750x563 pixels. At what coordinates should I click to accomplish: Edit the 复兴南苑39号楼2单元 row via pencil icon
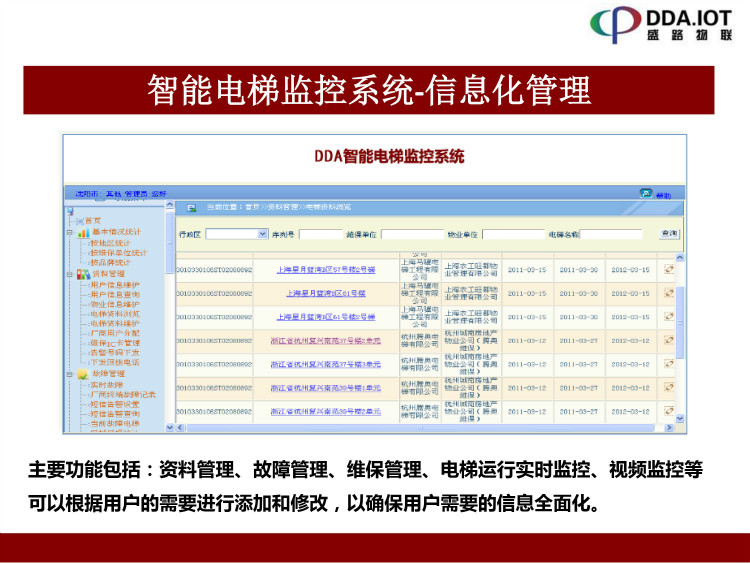tap(669, 410)
